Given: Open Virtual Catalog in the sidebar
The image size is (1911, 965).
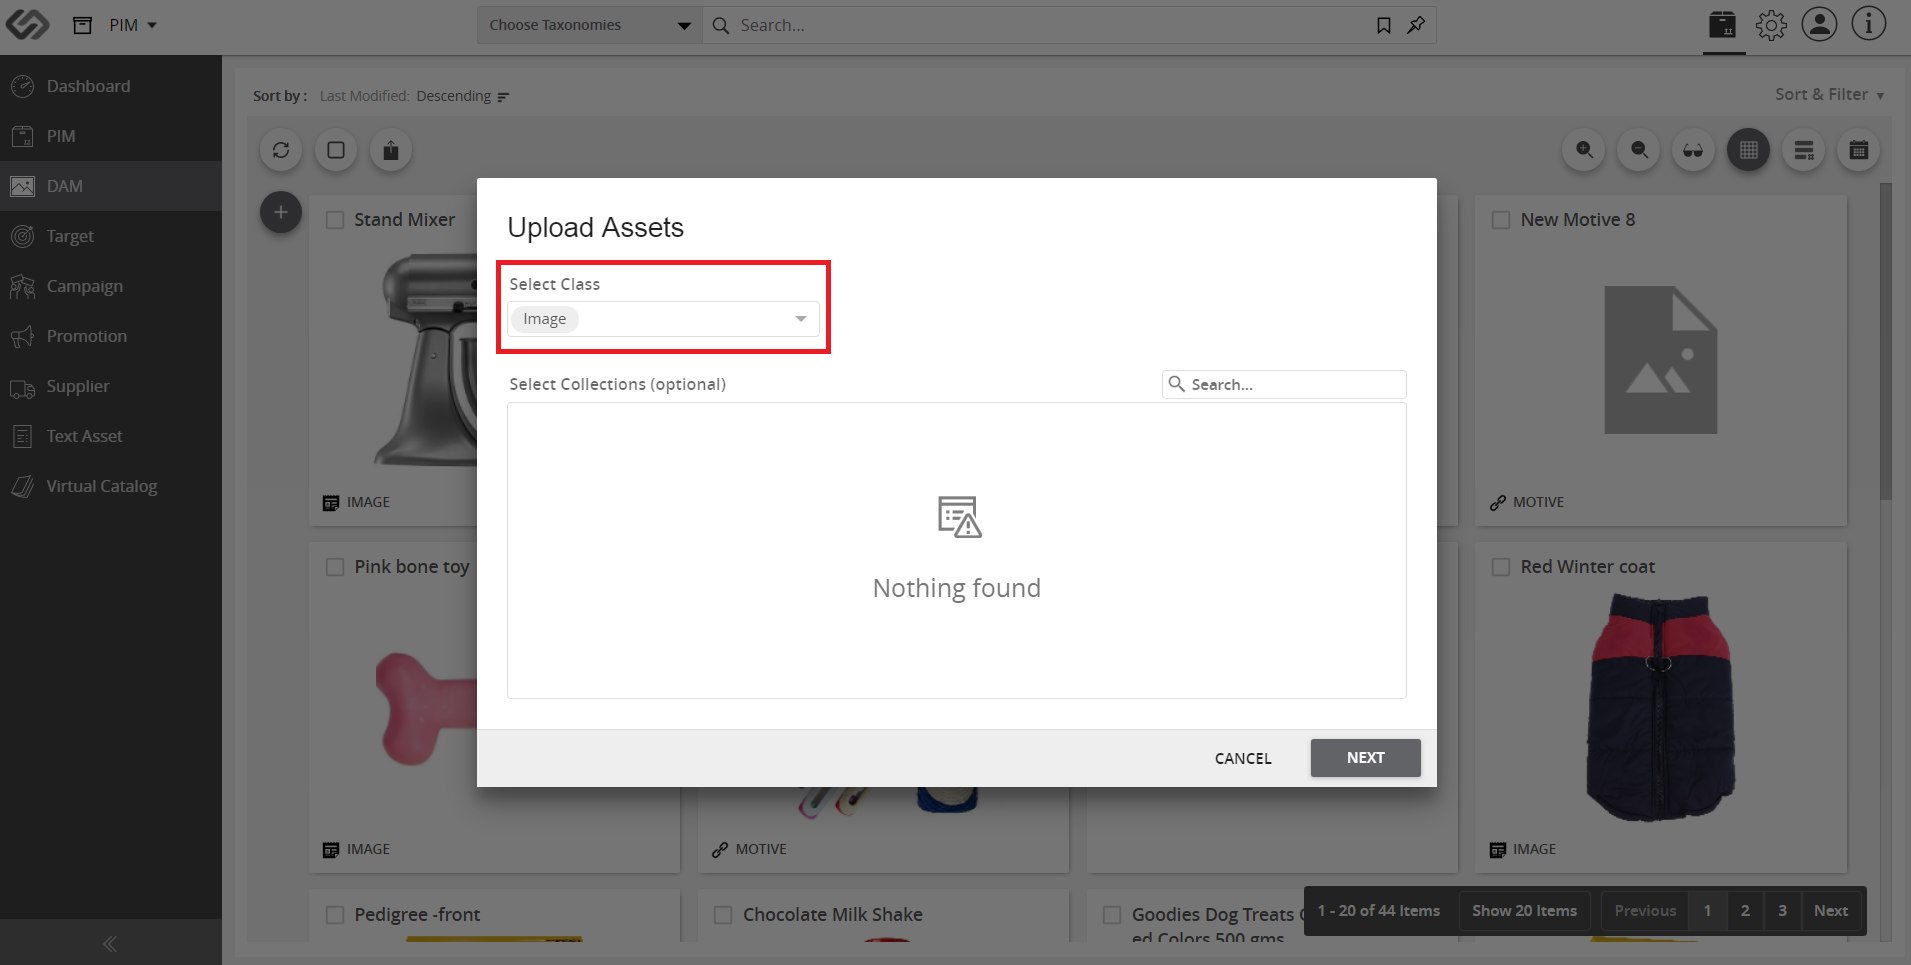Looking at the screenshot, I should 101,486.
